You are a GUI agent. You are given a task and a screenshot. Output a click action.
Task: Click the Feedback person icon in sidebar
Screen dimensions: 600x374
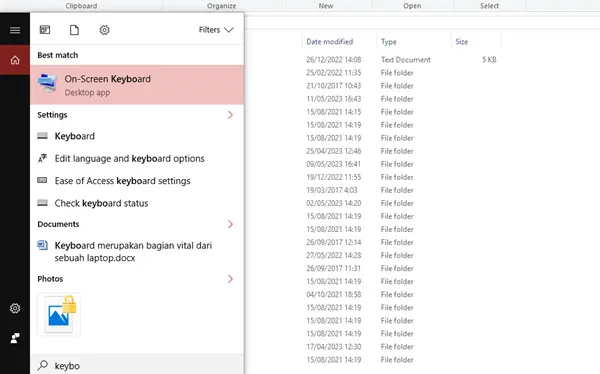[15, 338]
